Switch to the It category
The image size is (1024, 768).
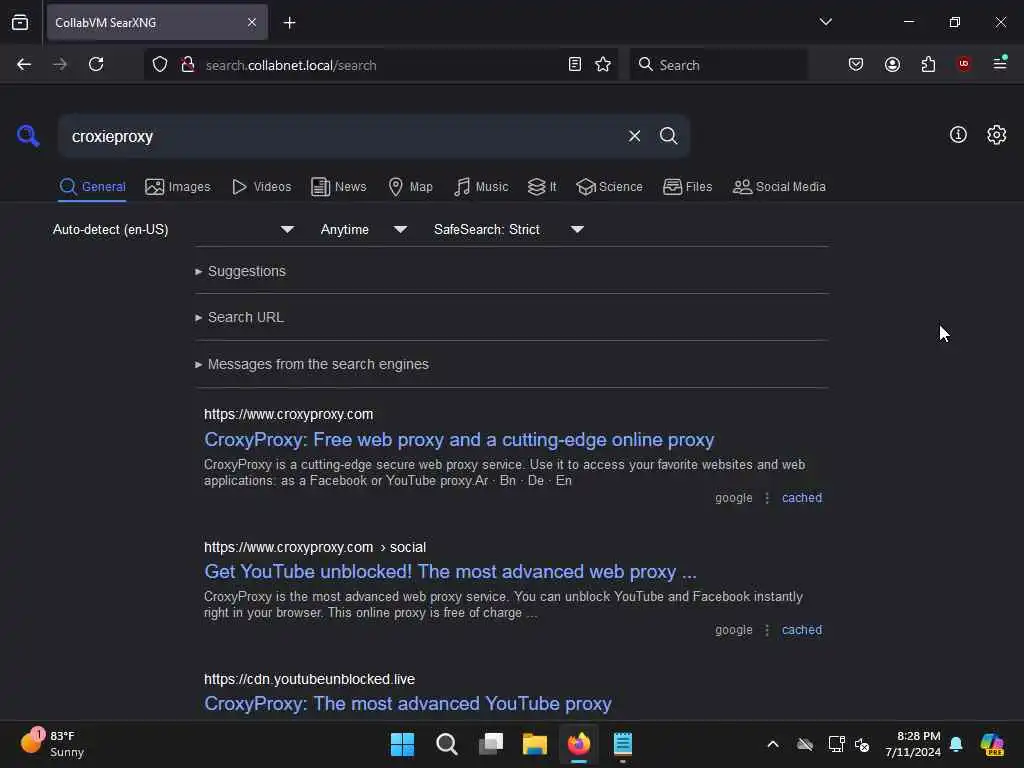point(542,187)
